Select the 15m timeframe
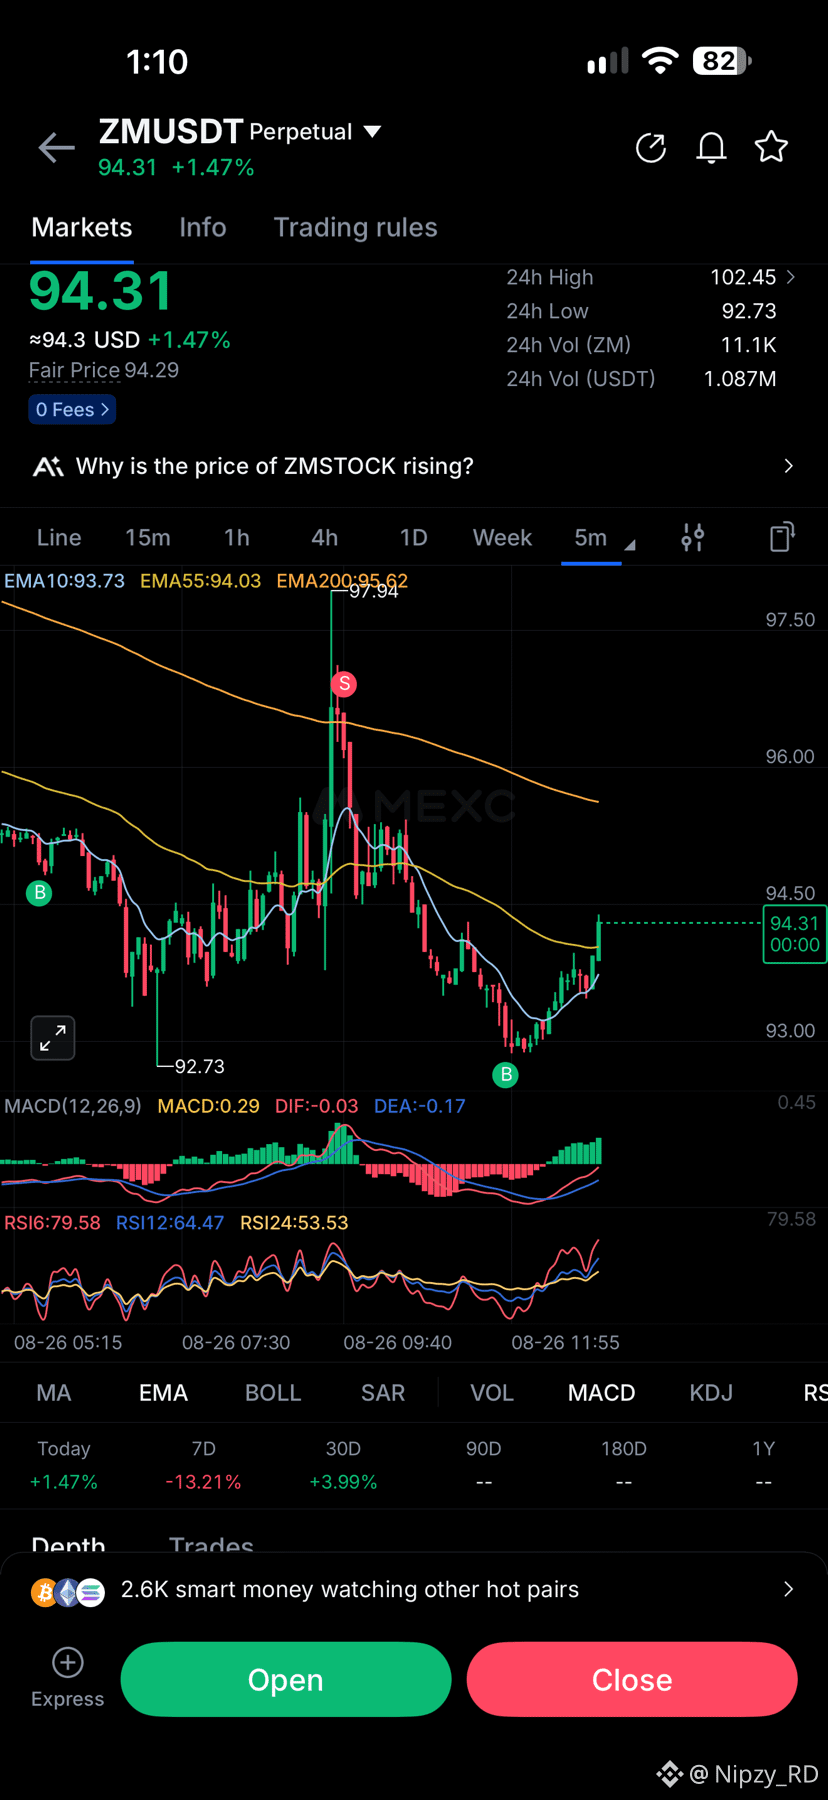 click(148, 538)
